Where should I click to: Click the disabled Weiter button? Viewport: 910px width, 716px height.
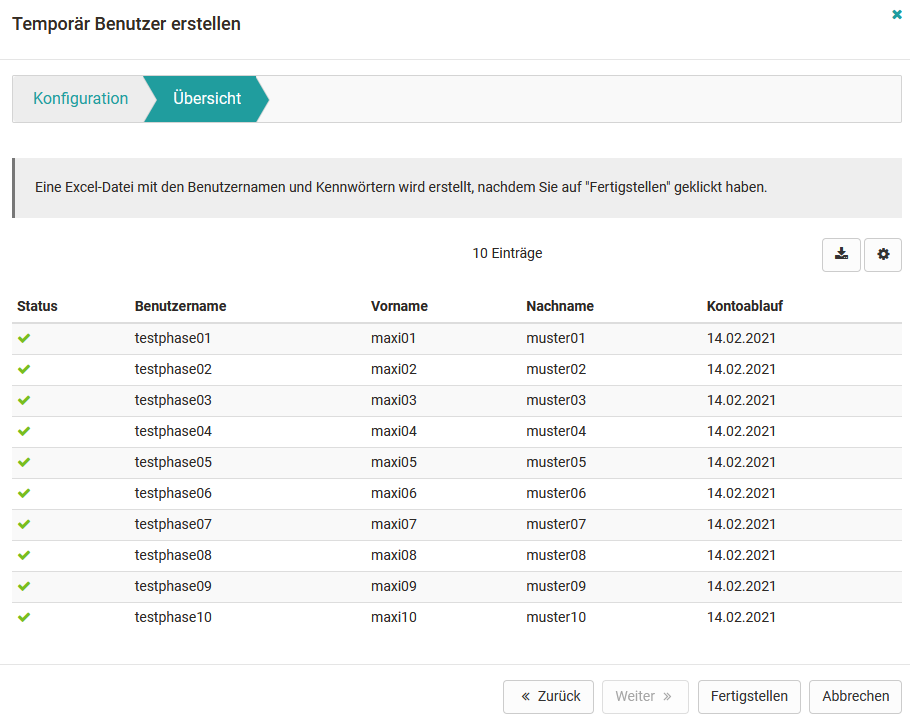[x=643, y=697]
